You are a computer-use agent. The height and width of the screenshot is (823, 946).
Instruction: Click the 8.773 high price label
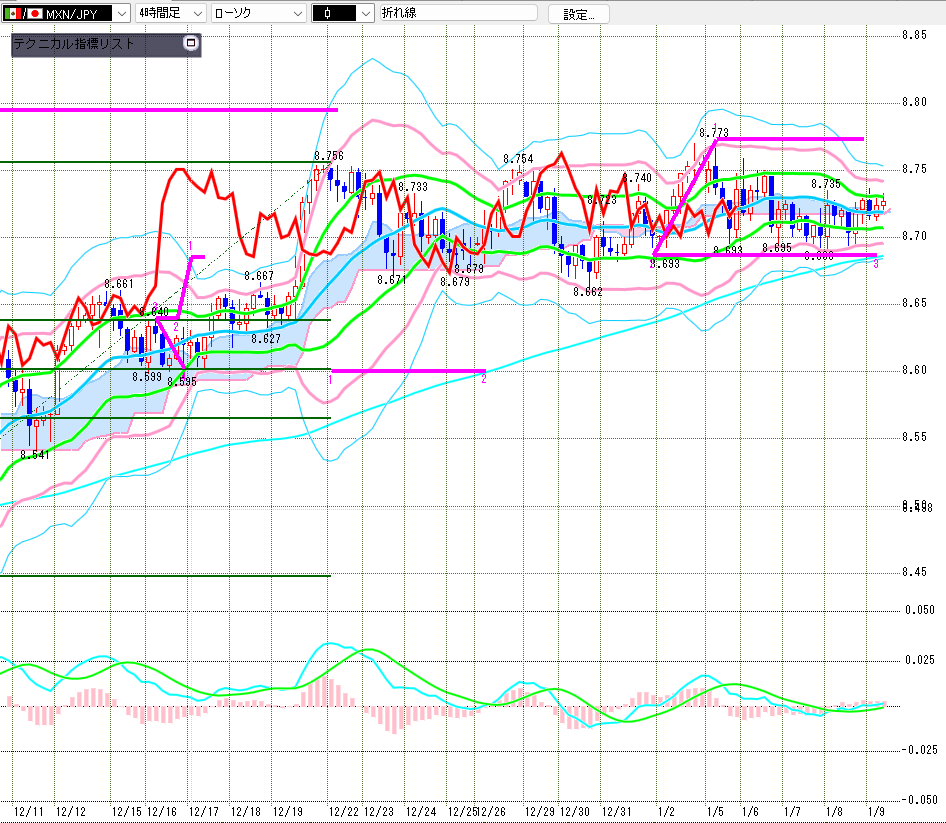[713, 132]
